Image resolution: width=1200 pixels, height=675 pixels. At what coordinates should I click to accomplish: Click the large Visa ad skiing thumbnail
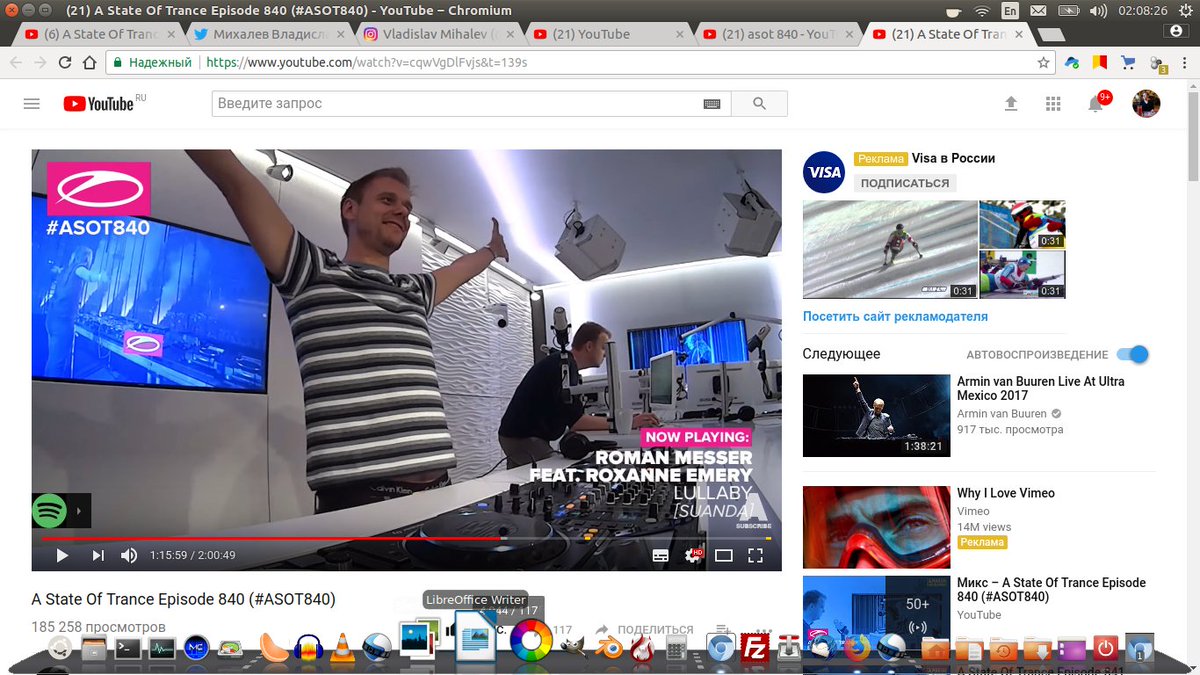click(x=890, y=249)
